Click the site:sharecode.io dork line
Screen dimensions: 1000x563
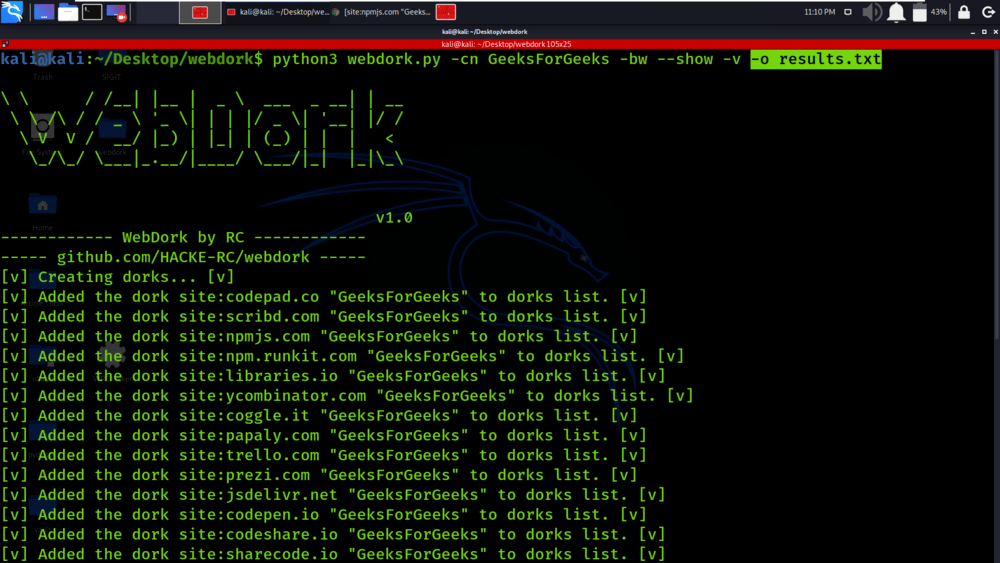pos(333,553)
